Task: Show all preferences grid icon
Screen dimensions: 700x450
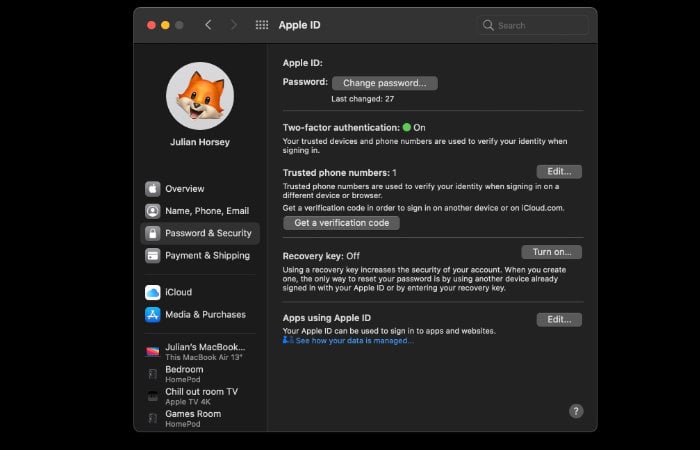Action: pyautogui.click(x=262, y=25)
